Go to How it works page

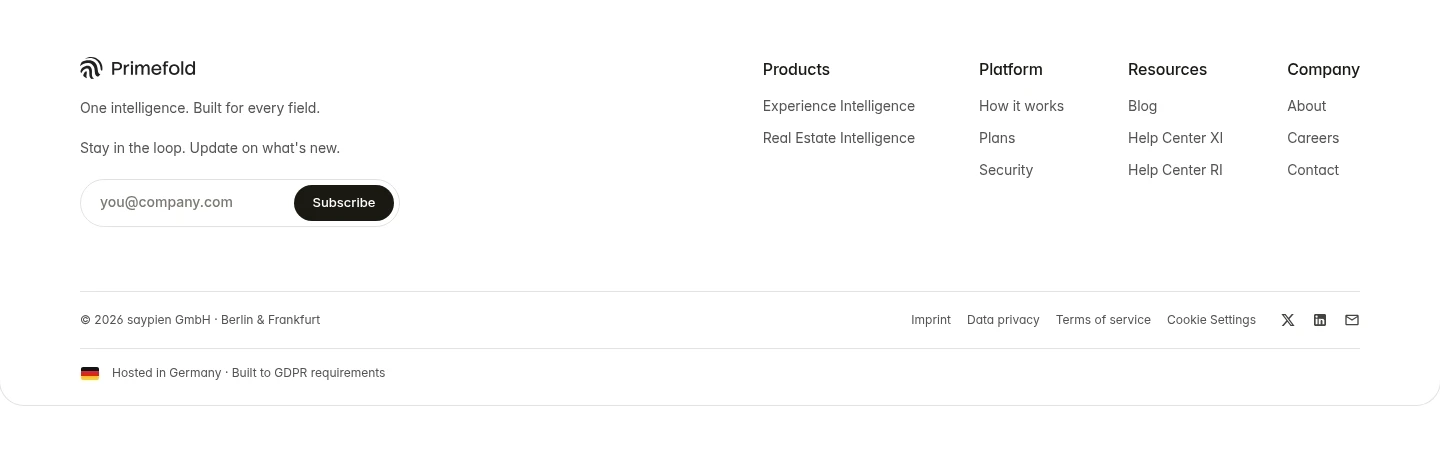tap(1021, 106)
